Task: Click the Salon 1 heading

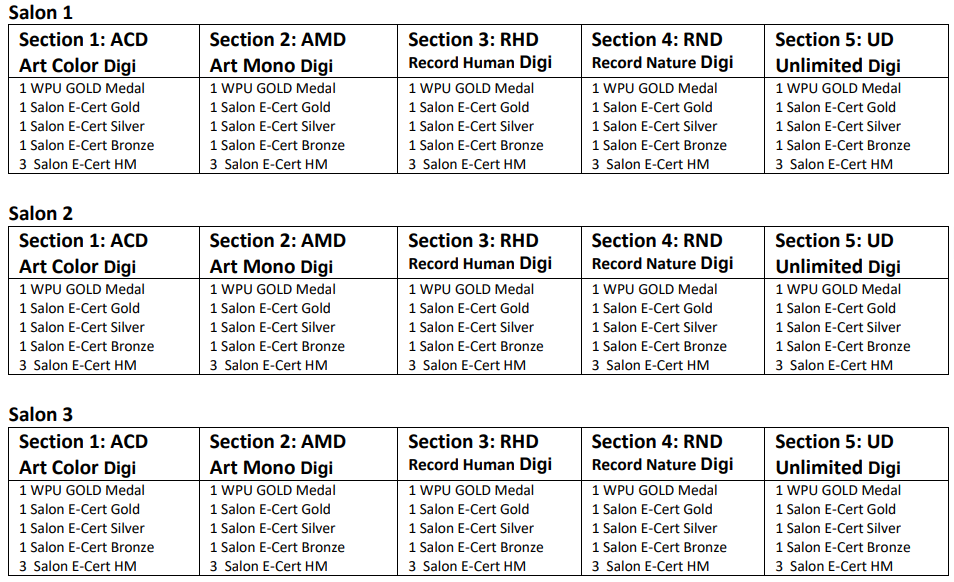Action: point(40,12)
